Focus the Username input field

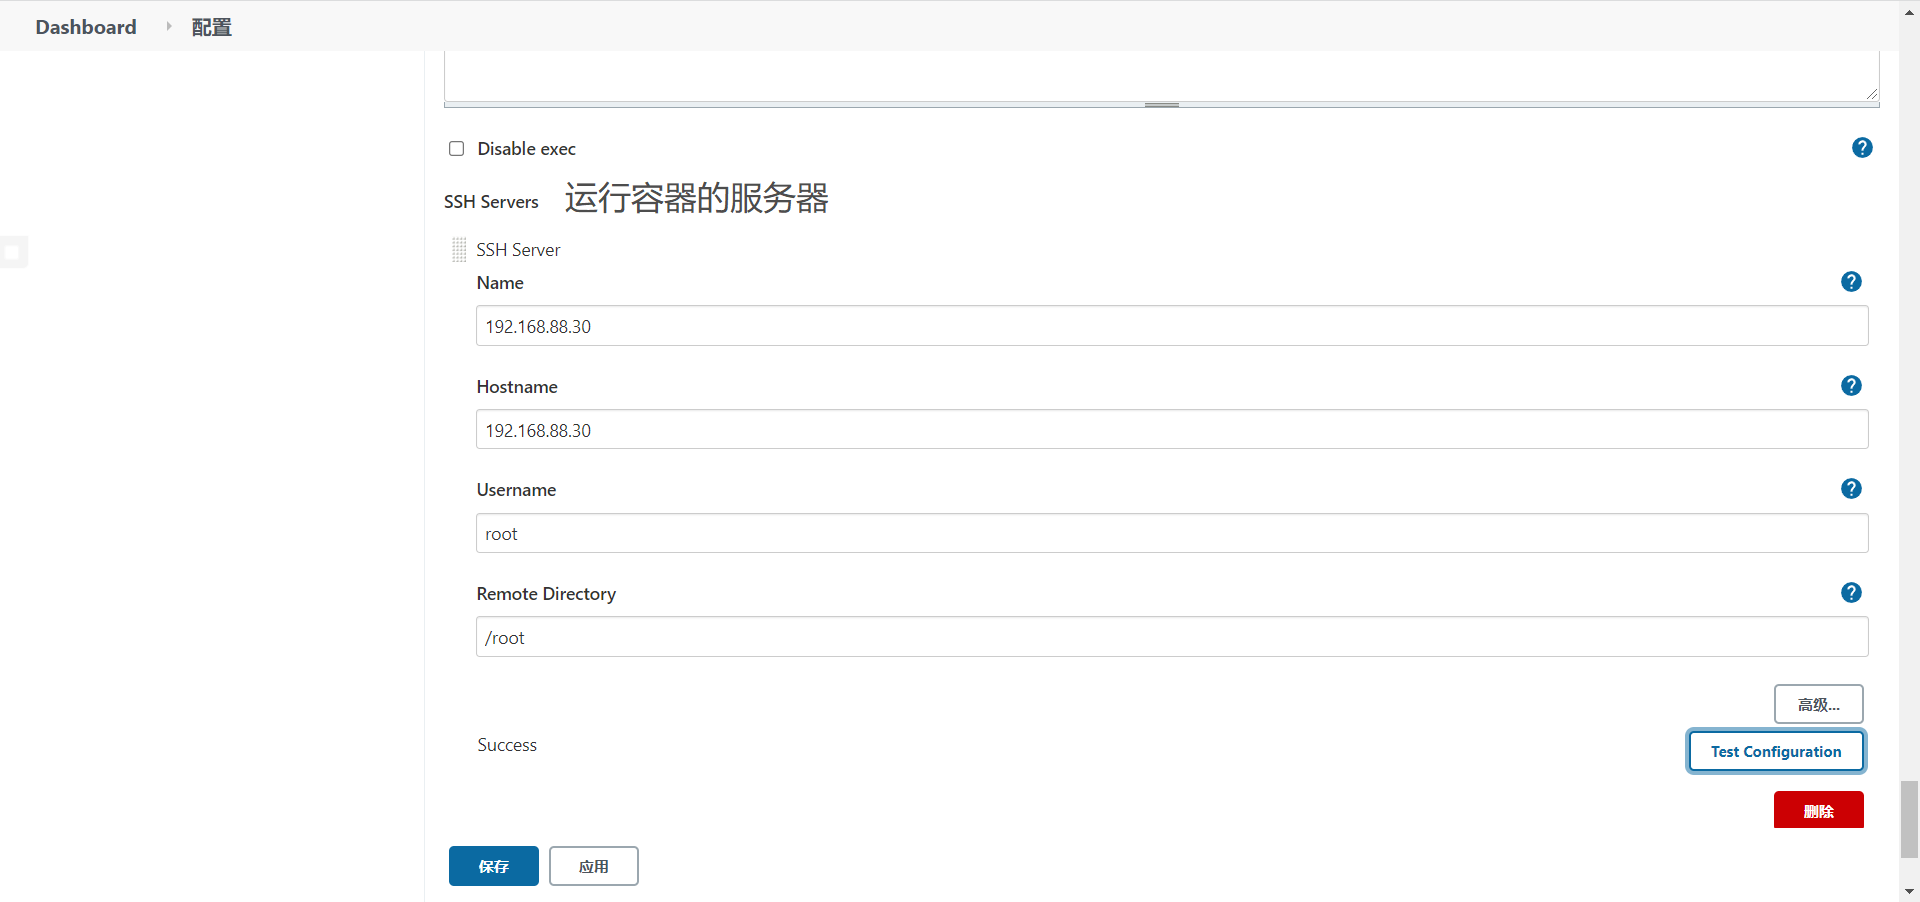1172,533
